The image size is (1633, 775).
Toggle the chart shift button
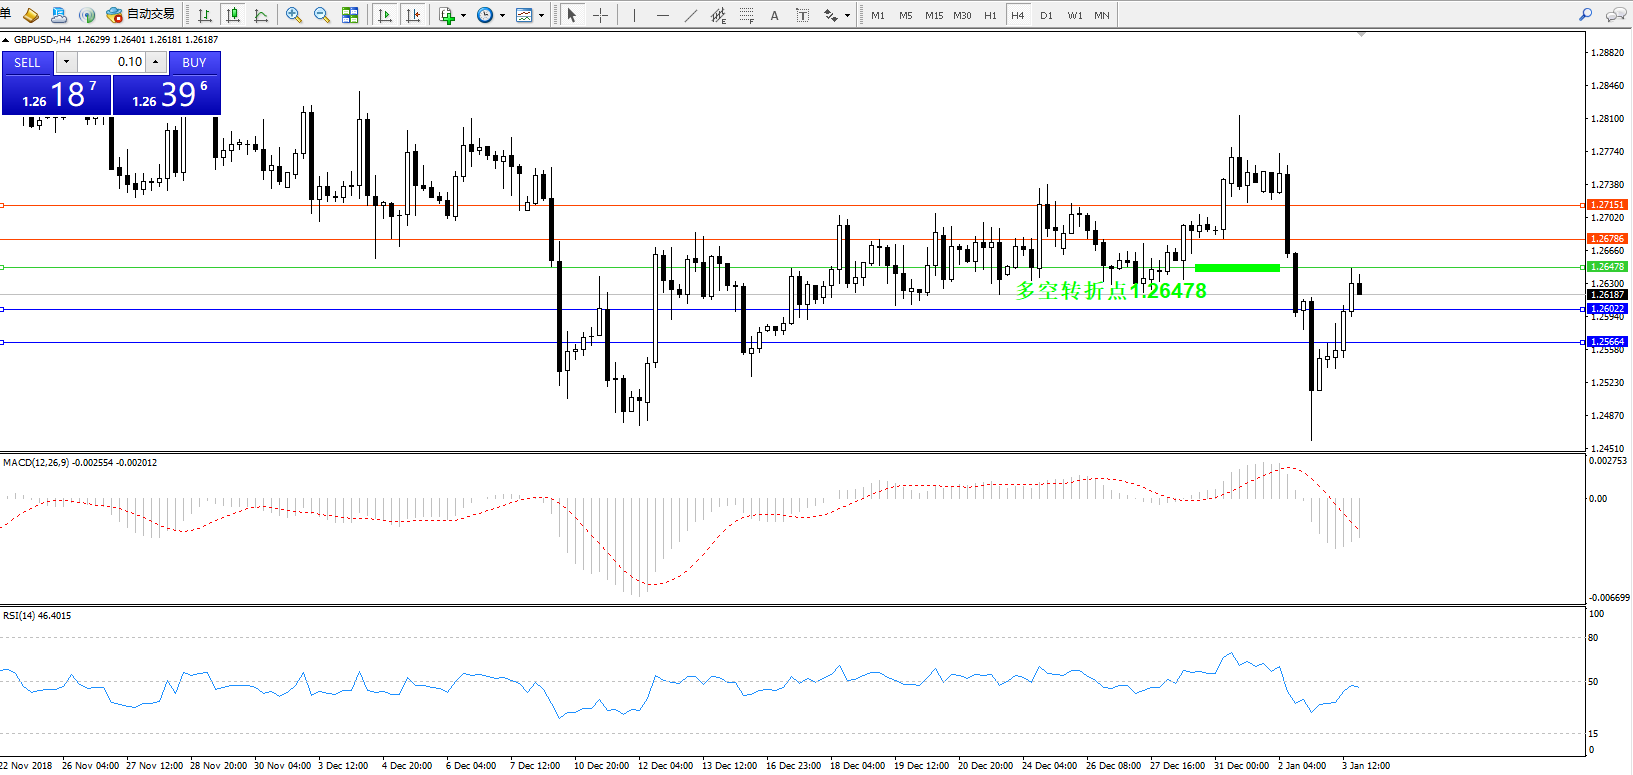[x=413, y=15]
